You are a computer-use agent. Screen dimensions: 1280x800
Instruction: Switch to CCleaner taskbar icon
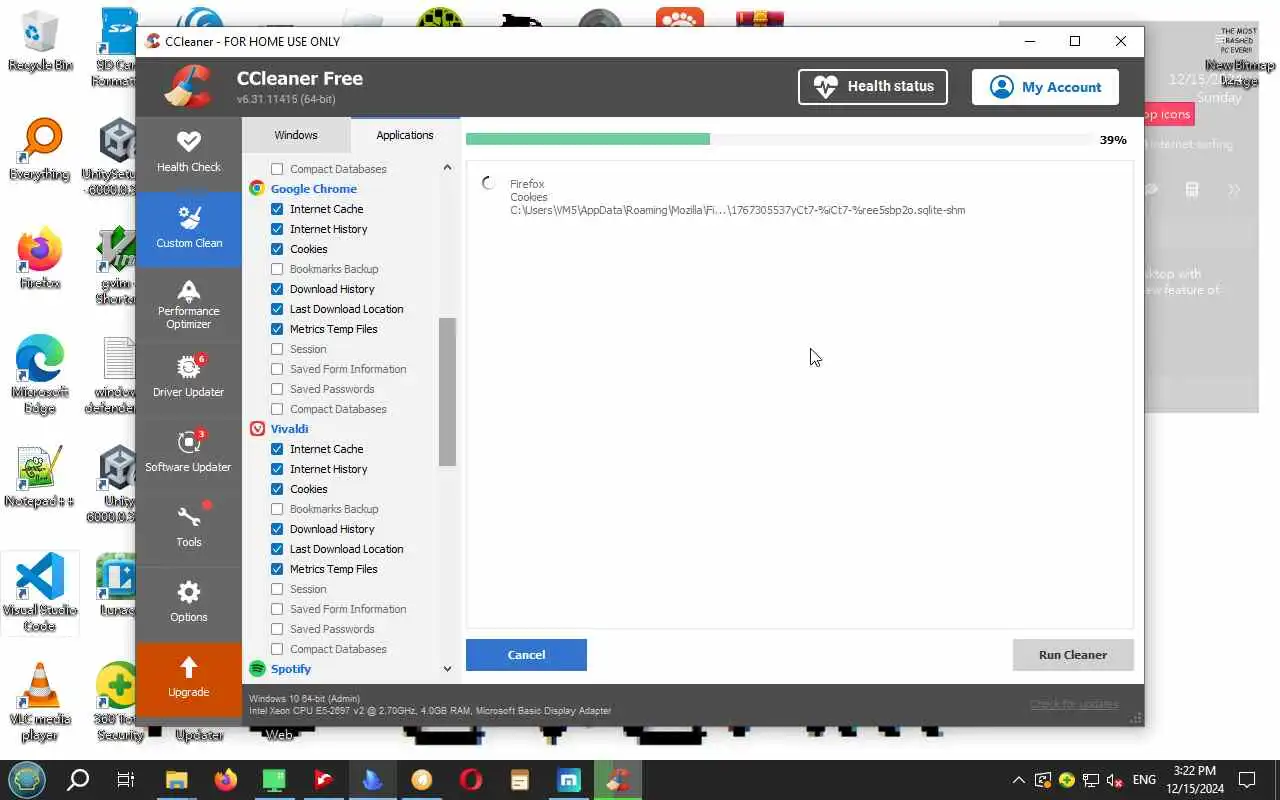tap(618, 779)
